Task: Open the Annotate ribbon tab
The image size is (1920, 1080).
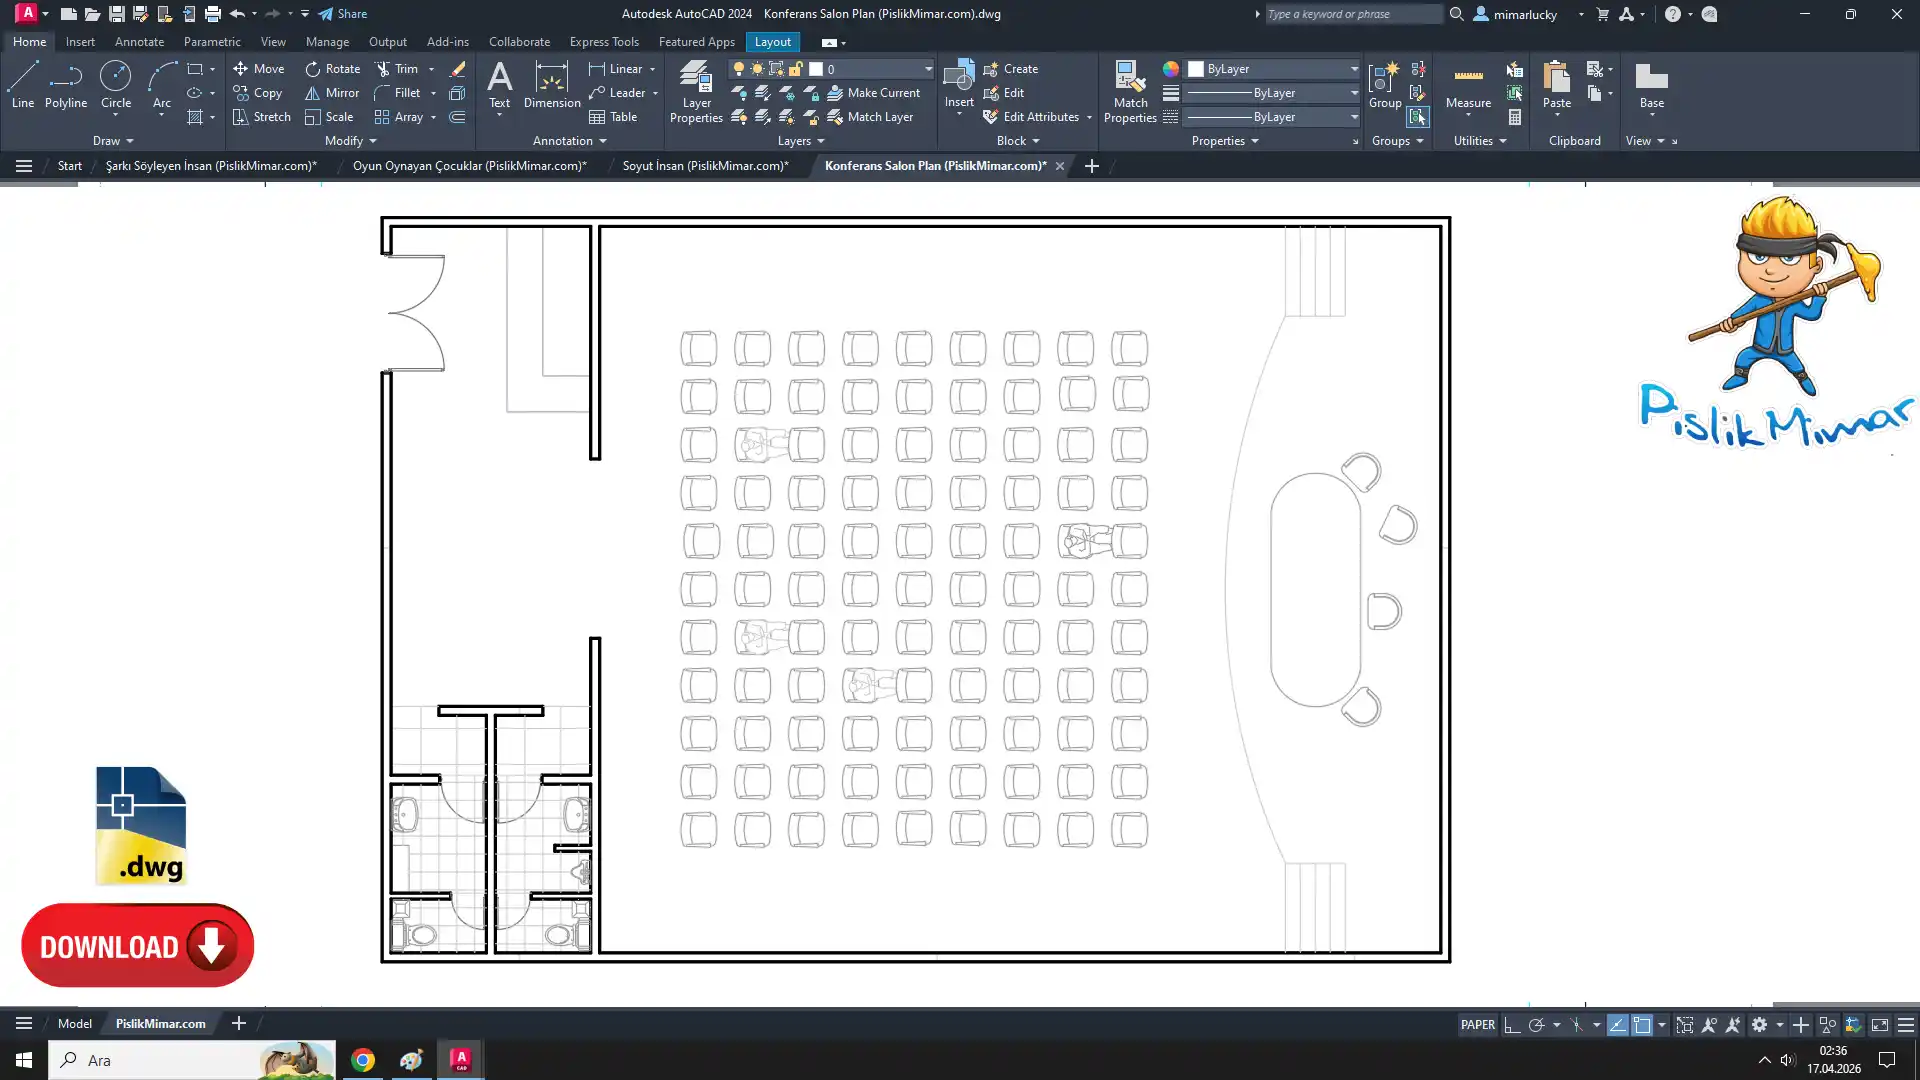Action: pos(139,42)
